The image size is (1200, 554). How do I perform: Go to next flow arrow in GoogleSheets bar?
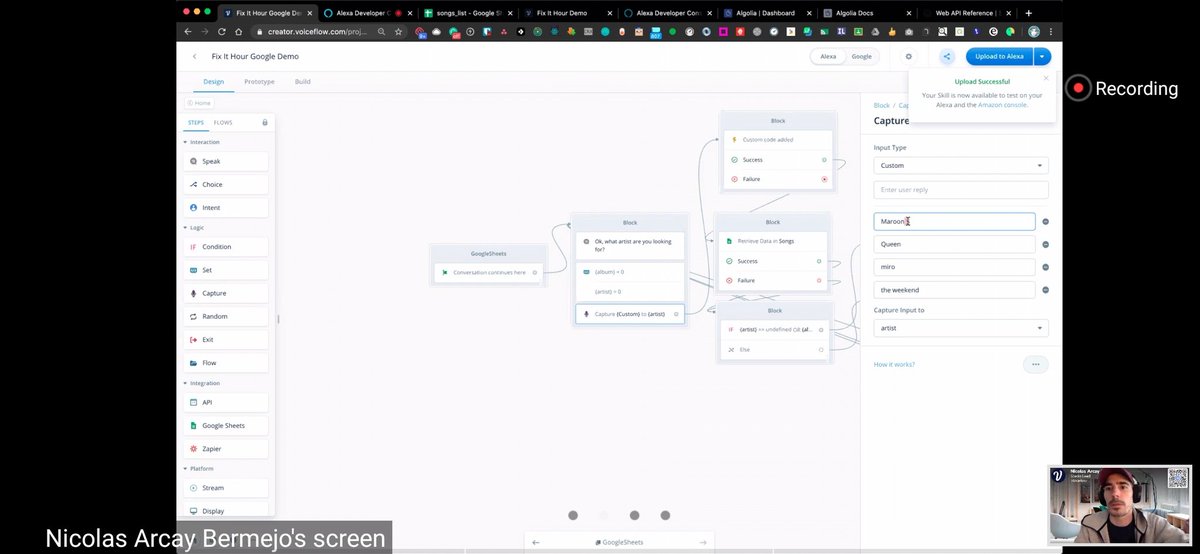(x=704, y=542)
